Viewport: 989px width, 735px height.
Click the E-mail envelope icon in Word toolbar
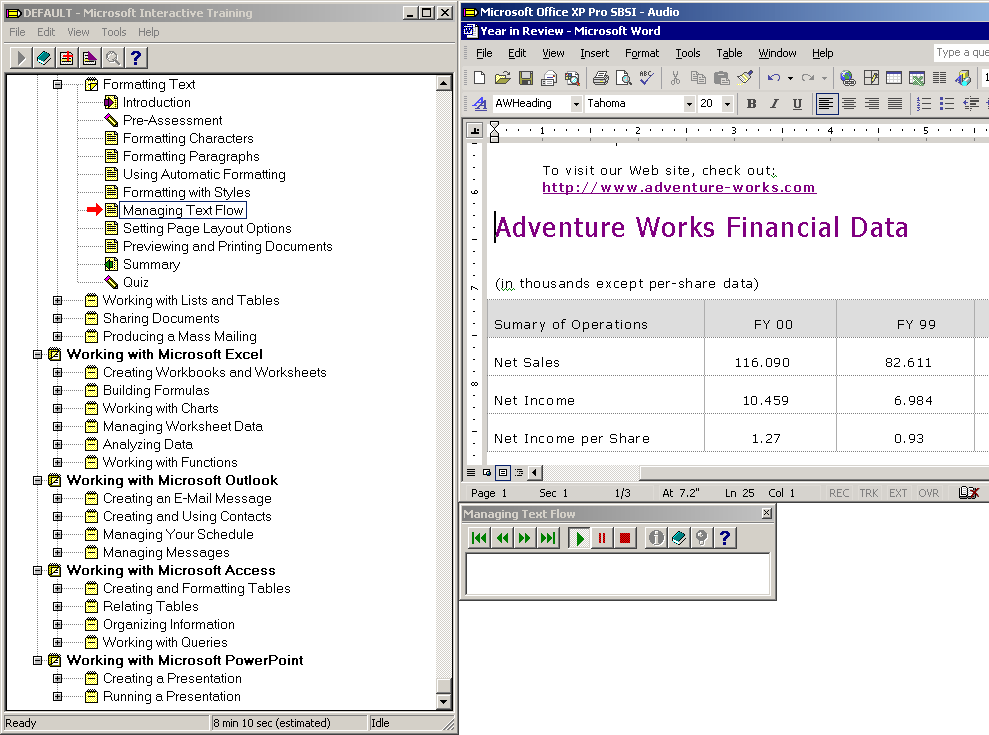click(x=549, y=78)
